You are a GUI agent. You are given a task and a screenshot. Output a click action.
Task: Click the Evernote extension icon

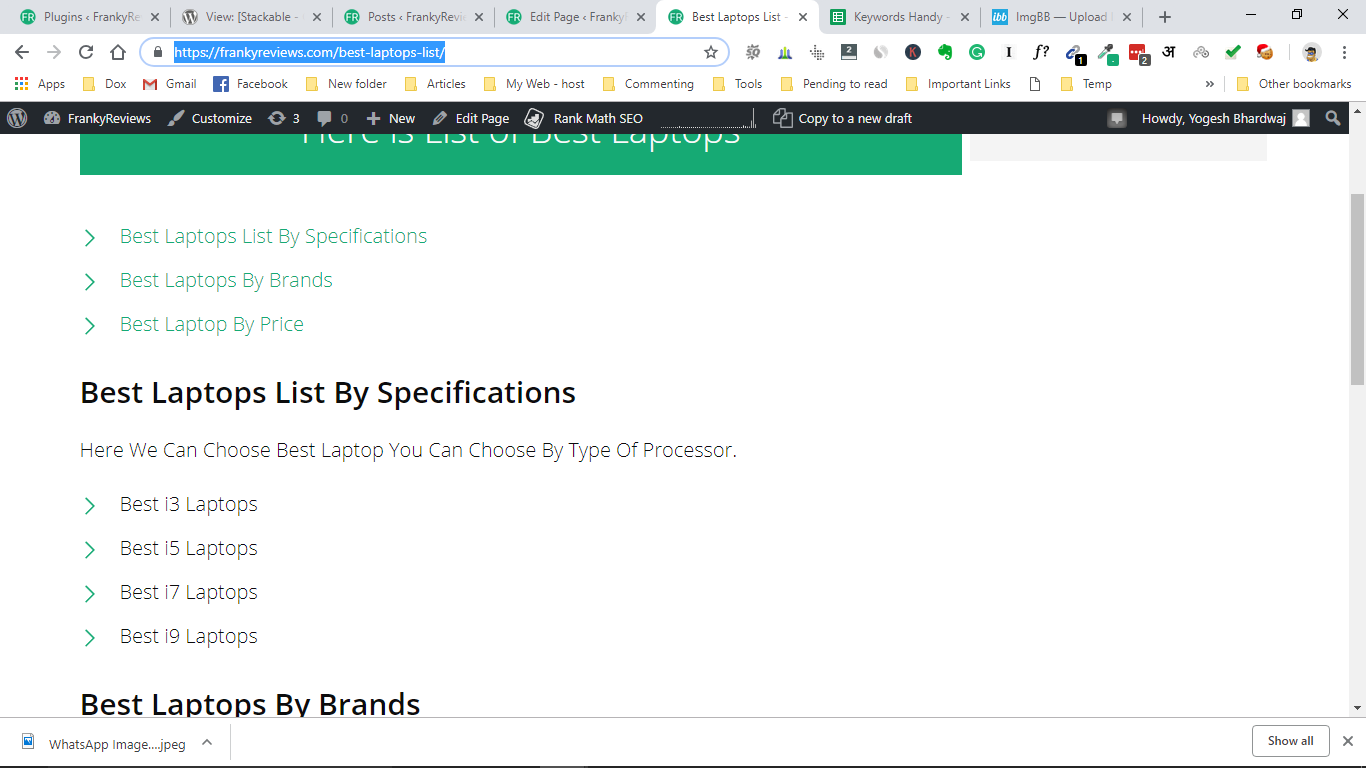coord(945,52)
